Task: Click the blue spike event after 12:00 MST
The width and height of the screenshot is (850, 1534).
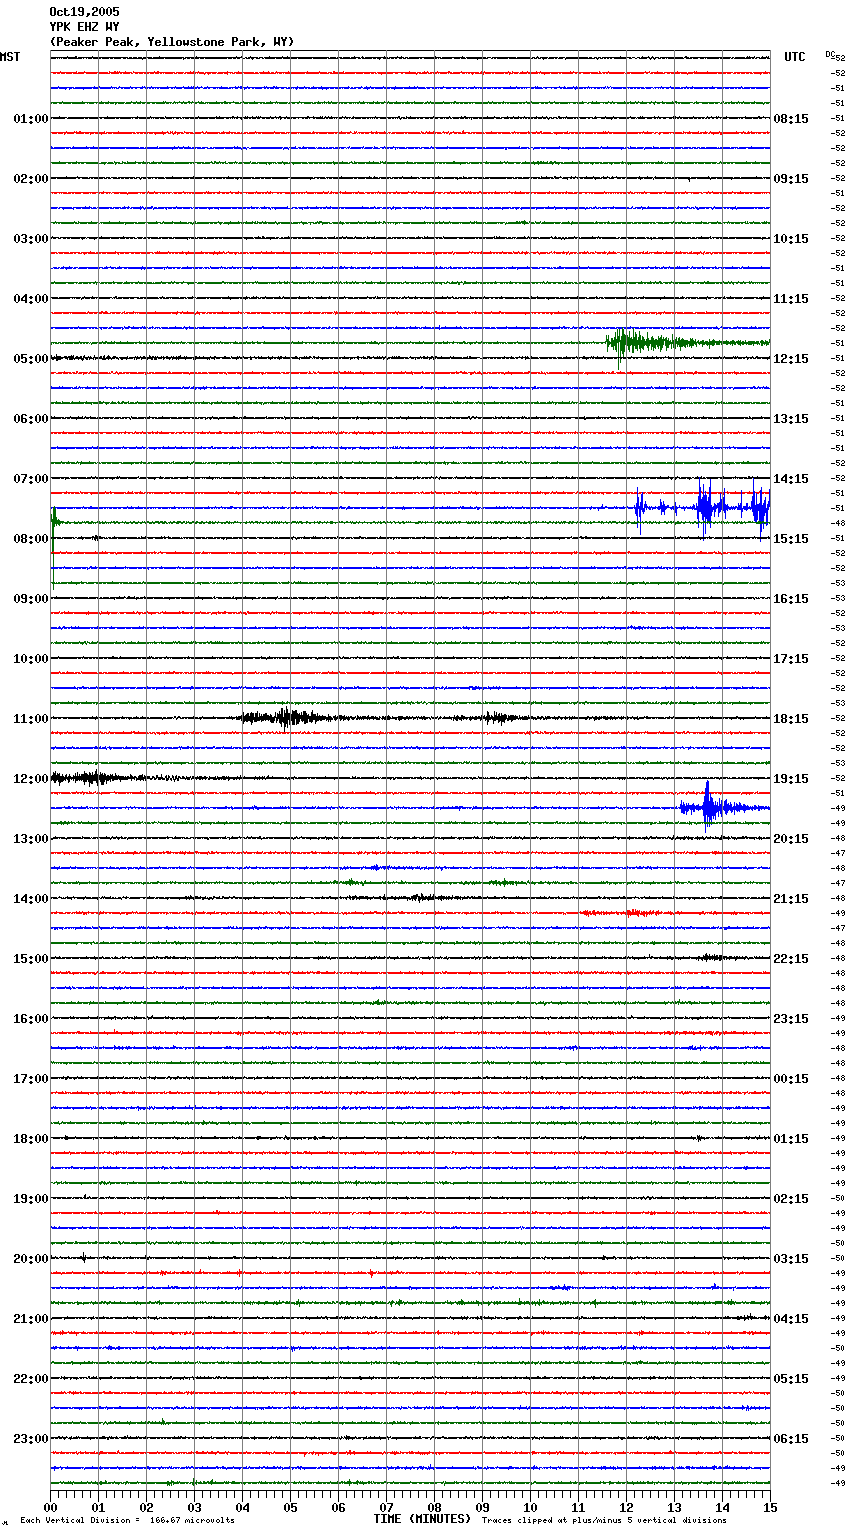Action: pyautogui.click(x=724, y=806)
